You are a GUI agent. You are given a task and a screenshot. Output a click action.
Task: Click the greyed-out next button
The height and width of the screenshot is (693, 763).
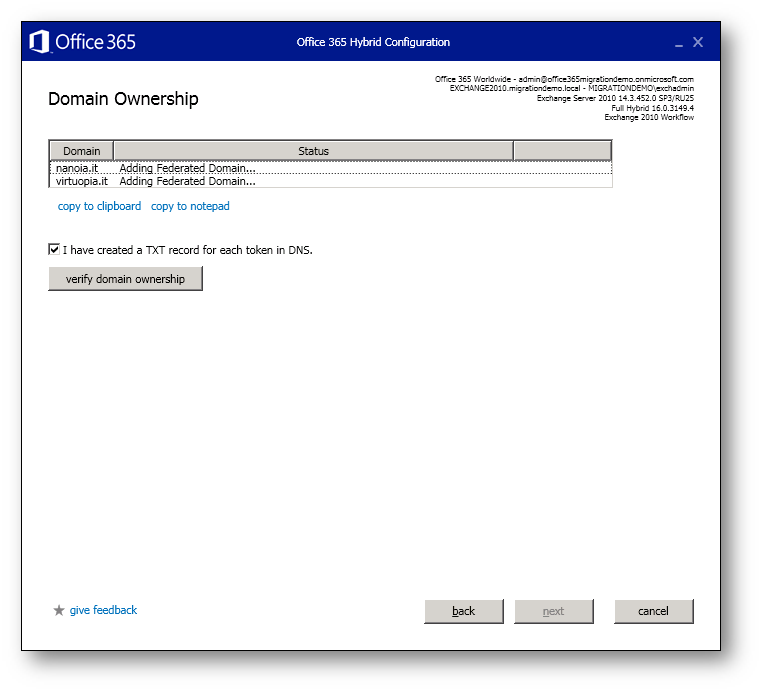tap(554, 611)
